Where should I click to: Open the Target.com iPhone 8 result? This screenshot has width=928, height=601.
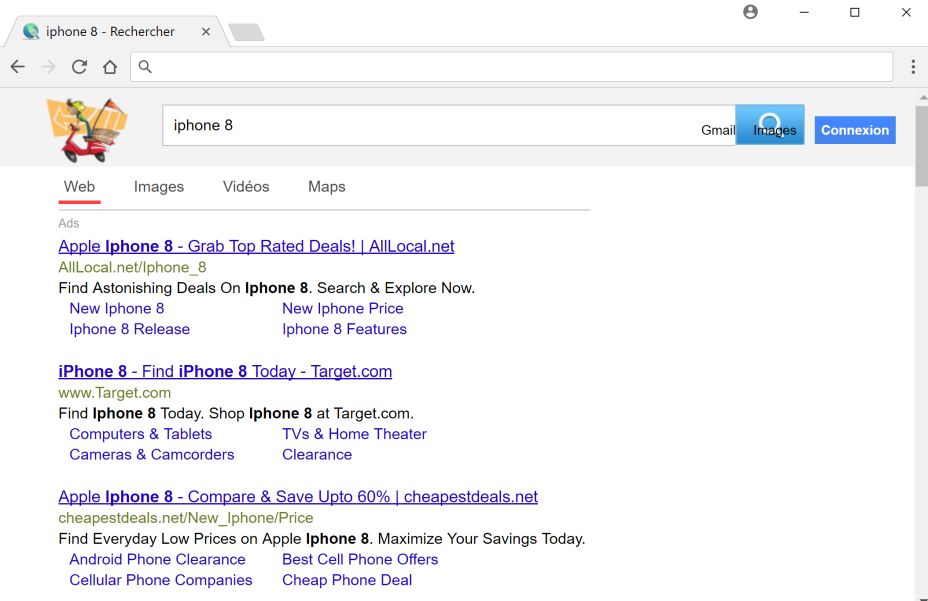225,372
